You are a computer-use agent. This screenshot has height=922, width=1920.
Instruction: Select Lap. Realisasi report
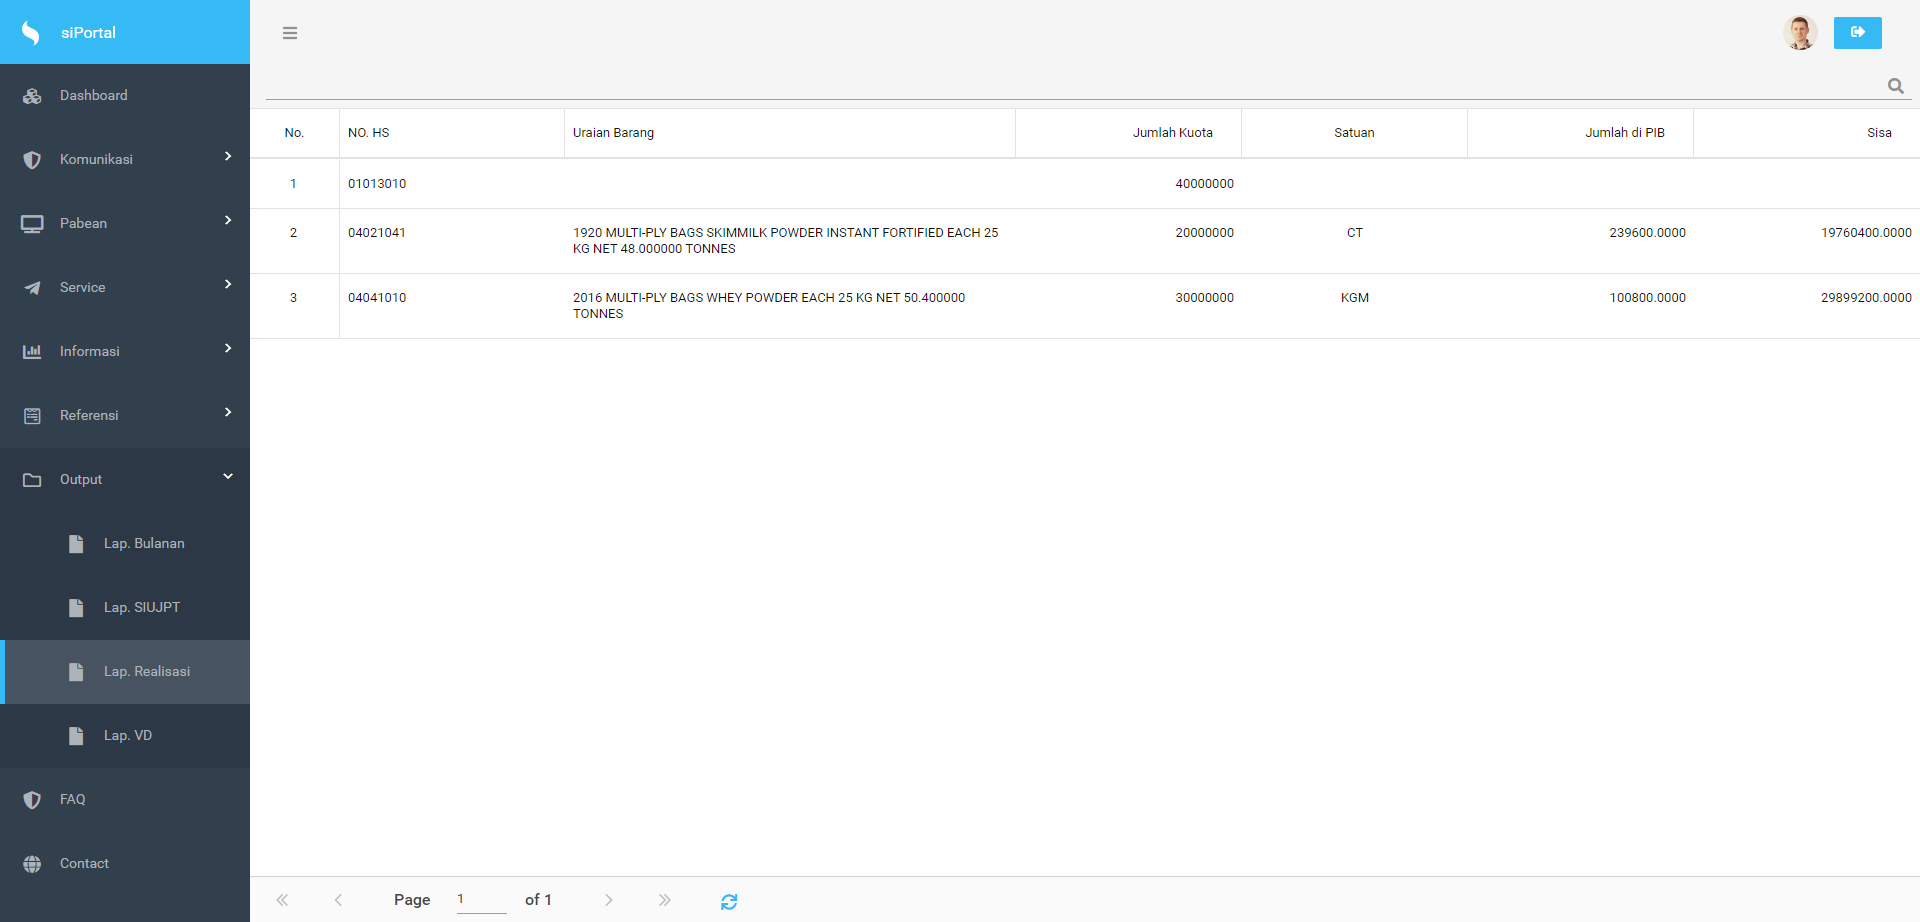click(x=125, y=672)
